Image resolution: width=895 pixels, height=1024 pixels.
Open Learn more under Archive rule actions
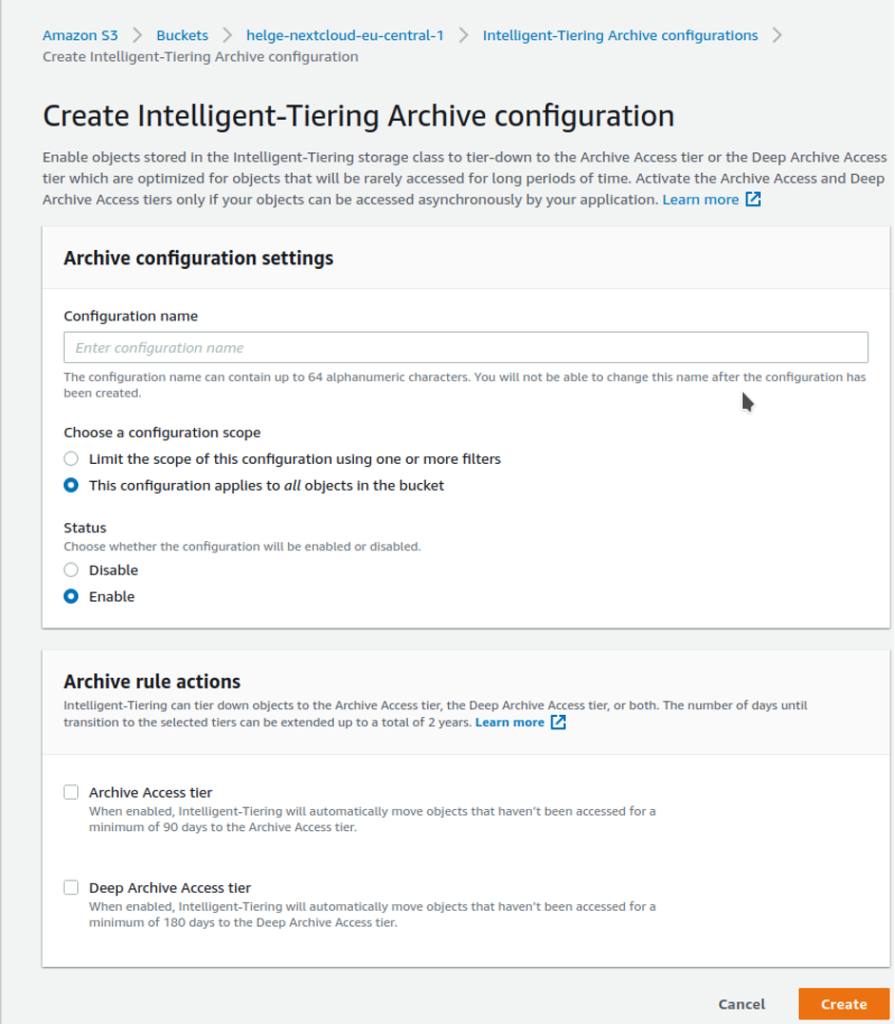click(x=511, y=722)
